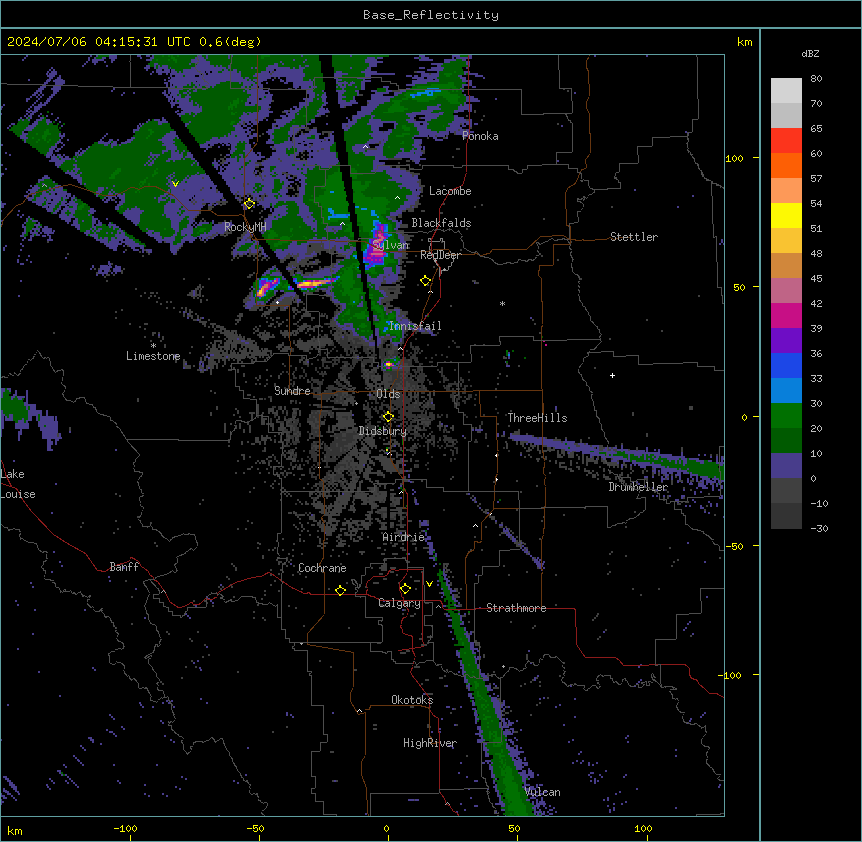Click the white asterisk marker east of RedDeer
862x842 pixels.
tap(502, 303)
